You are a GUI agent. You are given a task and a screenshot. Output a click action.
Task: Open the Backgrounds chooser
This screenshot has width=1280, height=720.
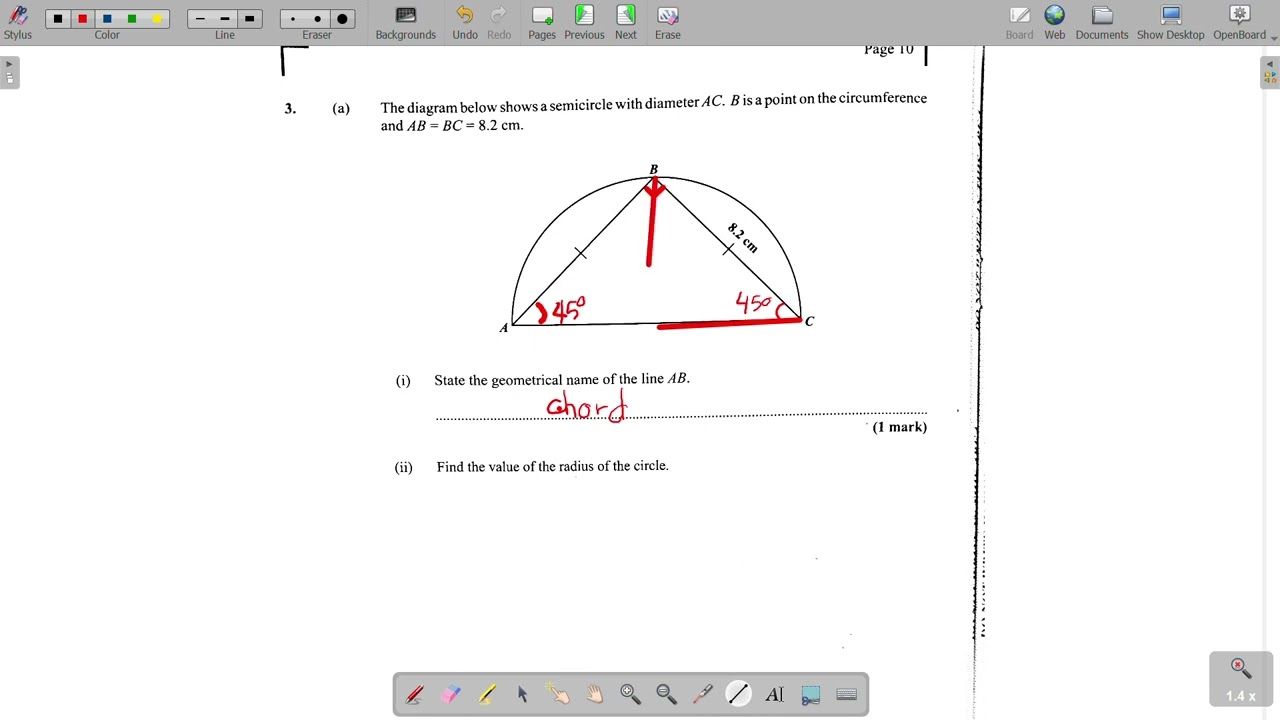[405, 23]
